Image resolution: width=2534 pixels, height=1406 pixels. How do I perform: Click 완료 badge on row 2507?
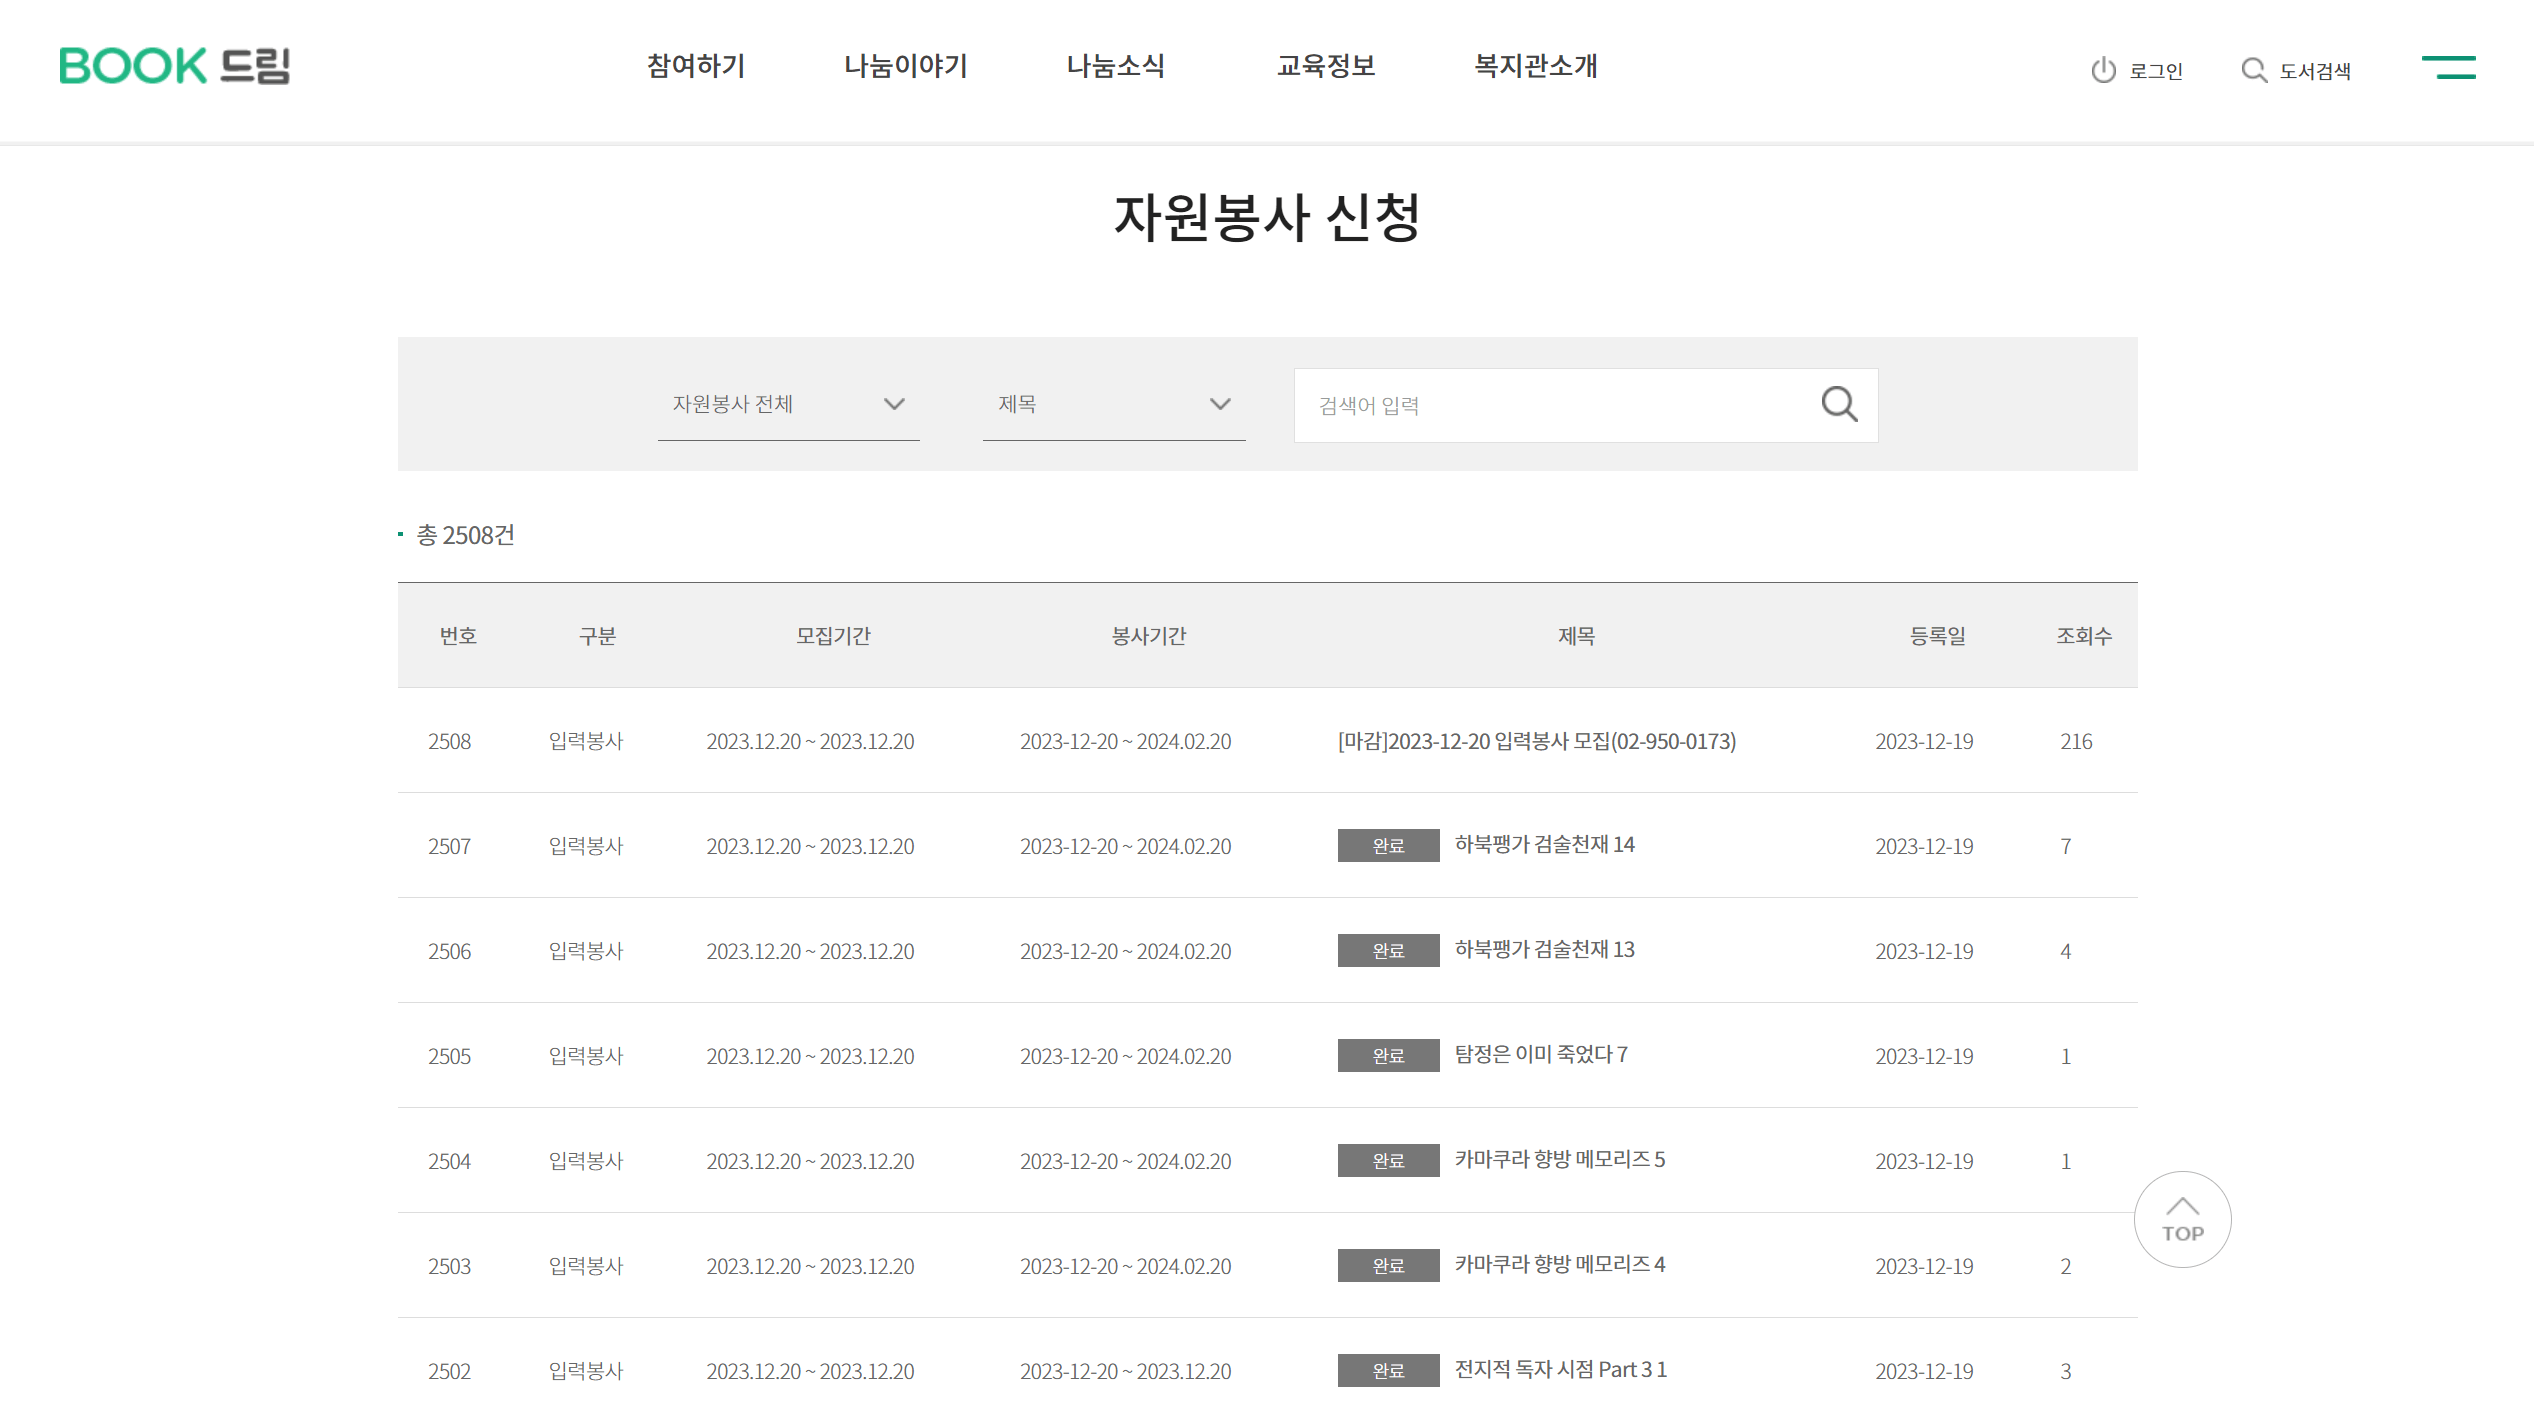tap(1388, 846)
